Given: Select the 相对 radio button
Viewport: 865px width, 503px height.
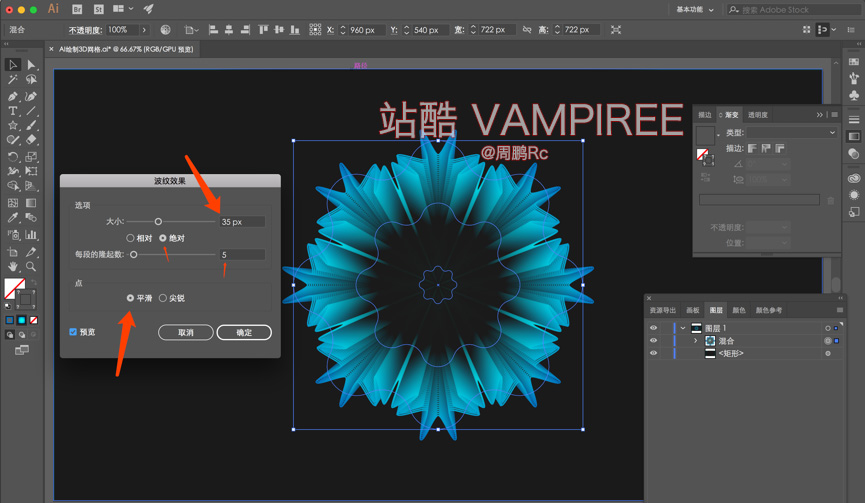Looking at the screenshot, I should click(x=130, y=238).
